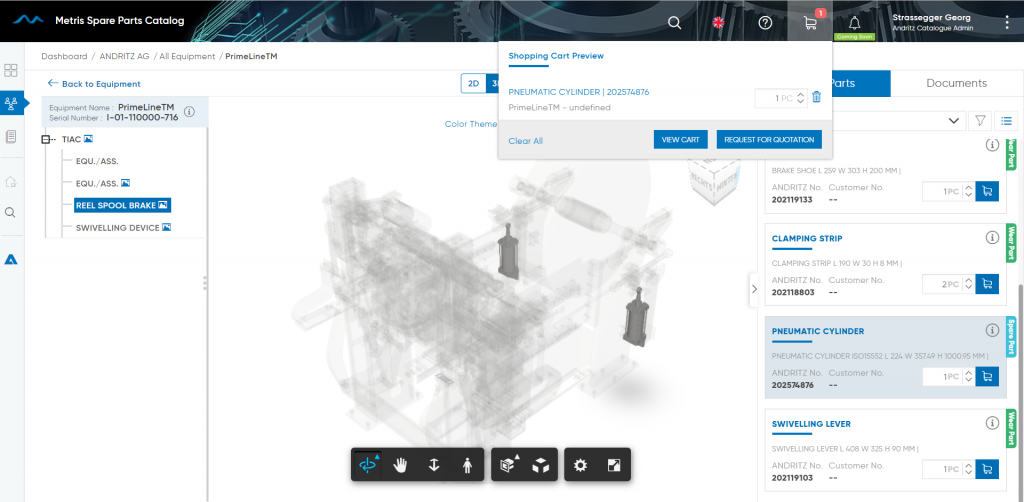Adjust the Clamping Strip quantity stepper
This screenshot has height=502, width=1024.
[969, 284]
